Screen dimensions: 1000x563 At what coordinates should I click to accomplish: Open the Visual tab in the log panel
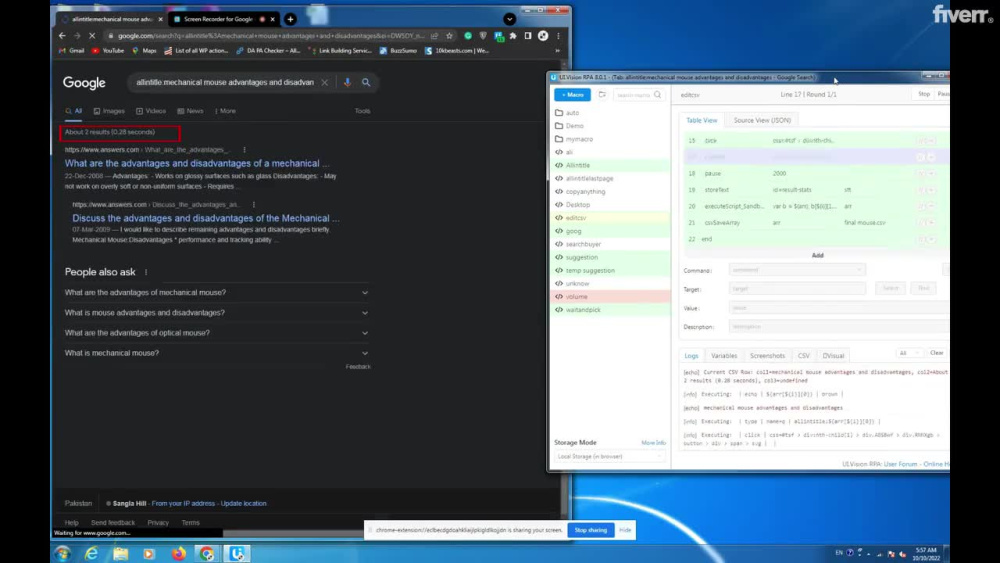tap(833, 356)
